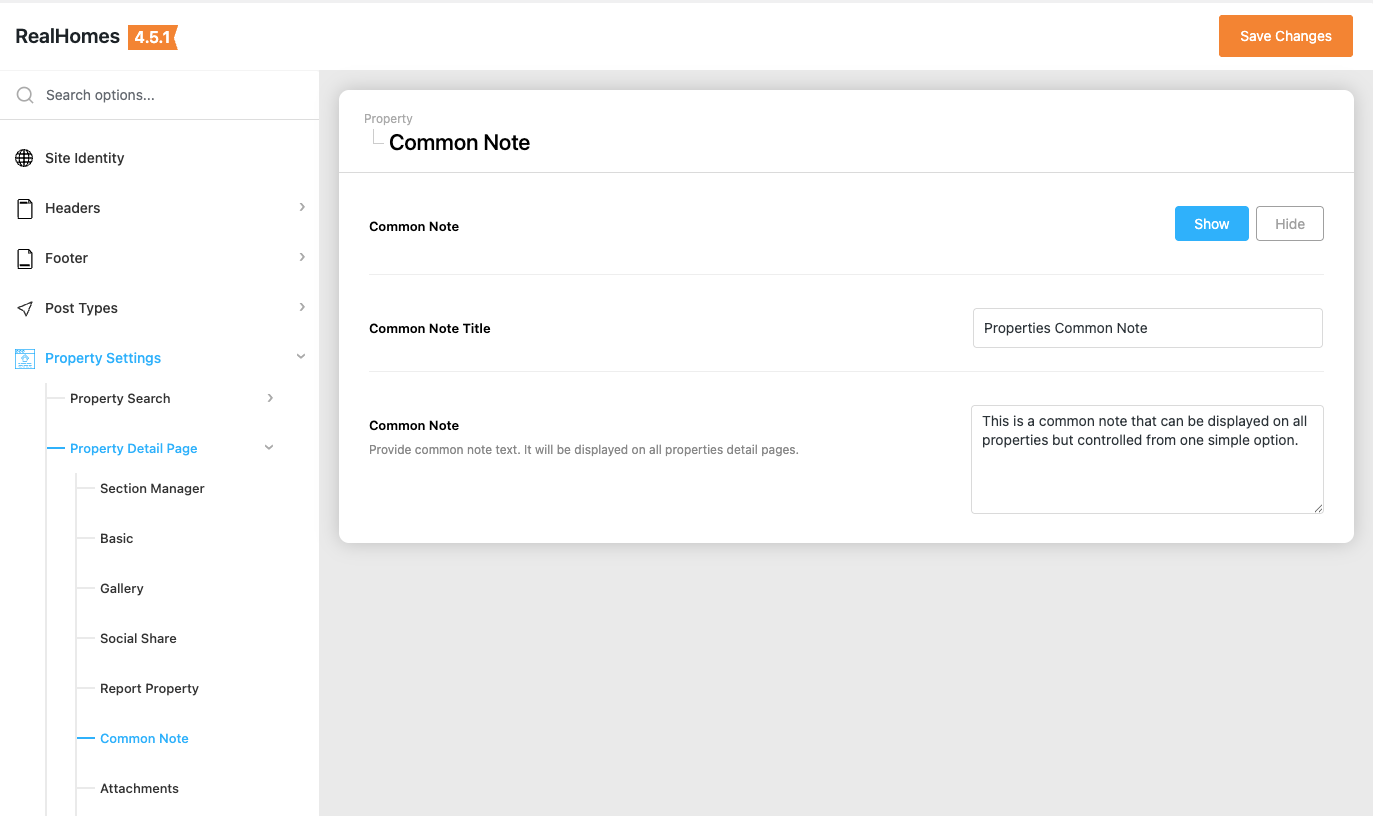The image size is (1373, 816).
Task: Click the Save Changes button
Action: (x=1285, y=36)
